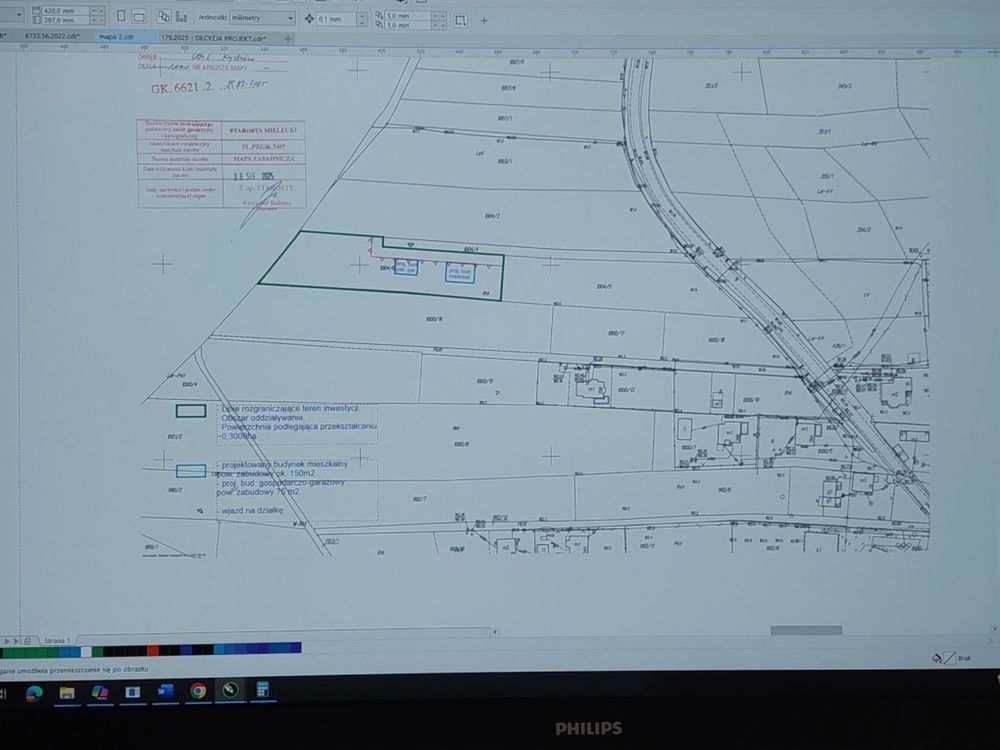Open the page size preset dropdown arrow
Image resolution: width=1000 pixels, height=750 pixels.
click(18, 13)
